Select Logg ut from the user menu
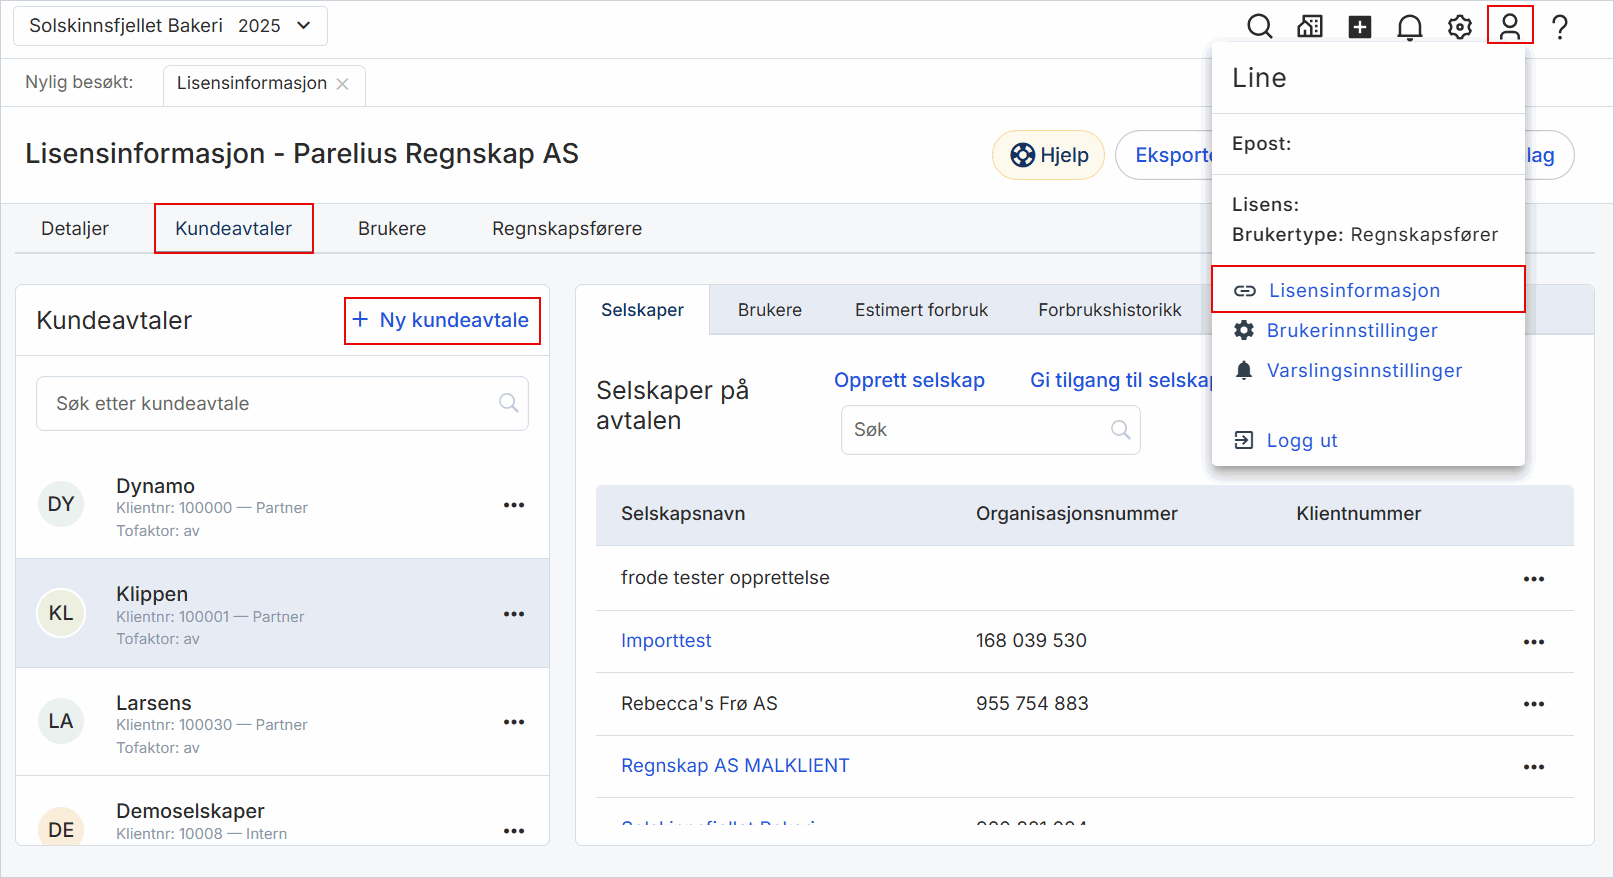 coord(1301,441)
